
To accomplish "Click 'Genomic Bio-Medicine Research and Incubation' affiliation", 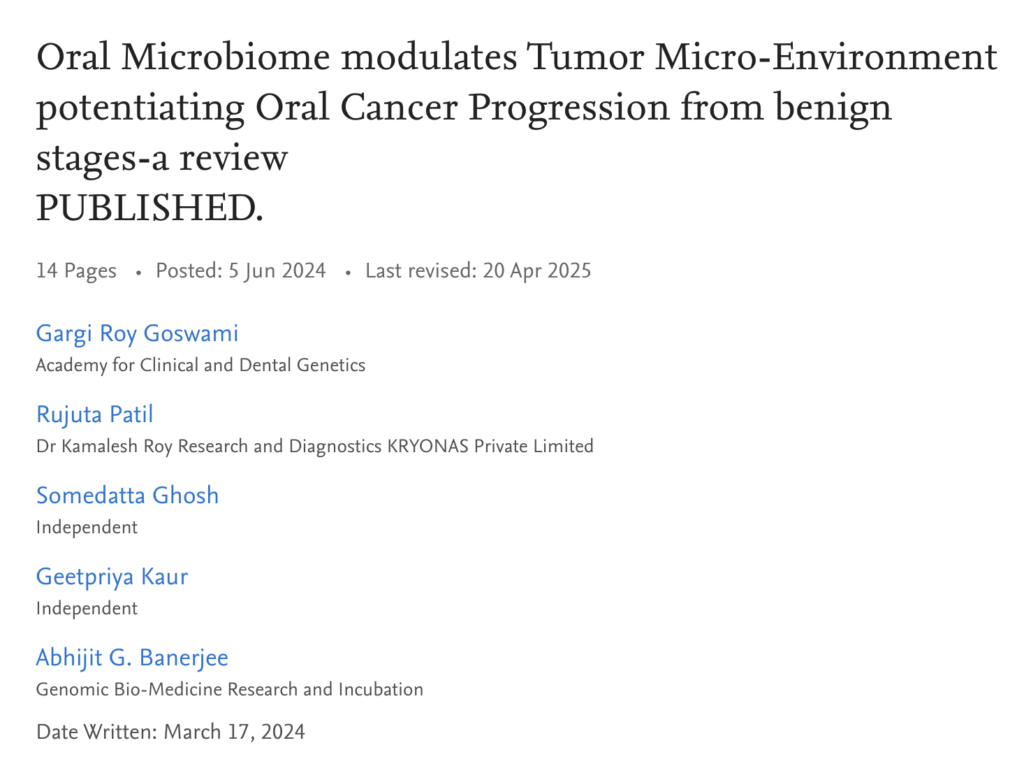I will [x=229, y=689].
